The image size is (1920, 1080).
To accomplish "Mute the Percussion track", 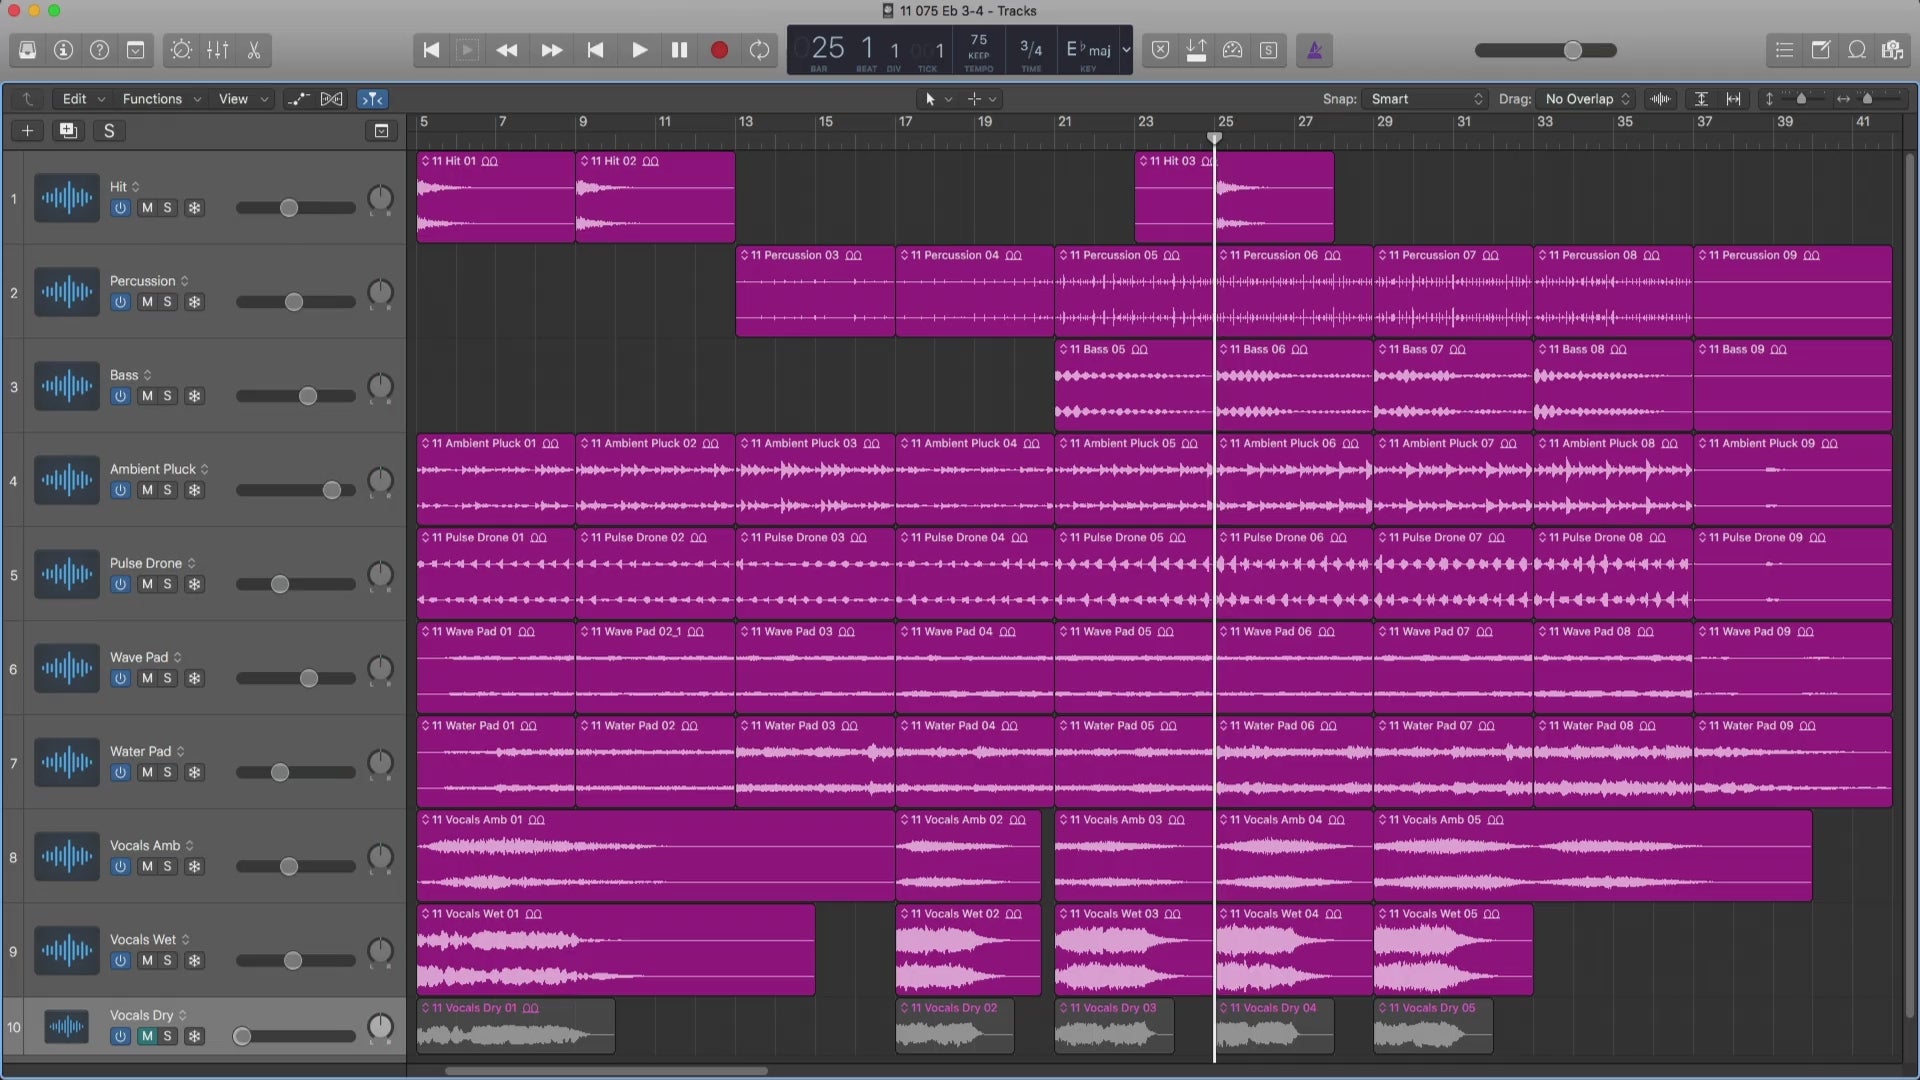I will point(147,302).
